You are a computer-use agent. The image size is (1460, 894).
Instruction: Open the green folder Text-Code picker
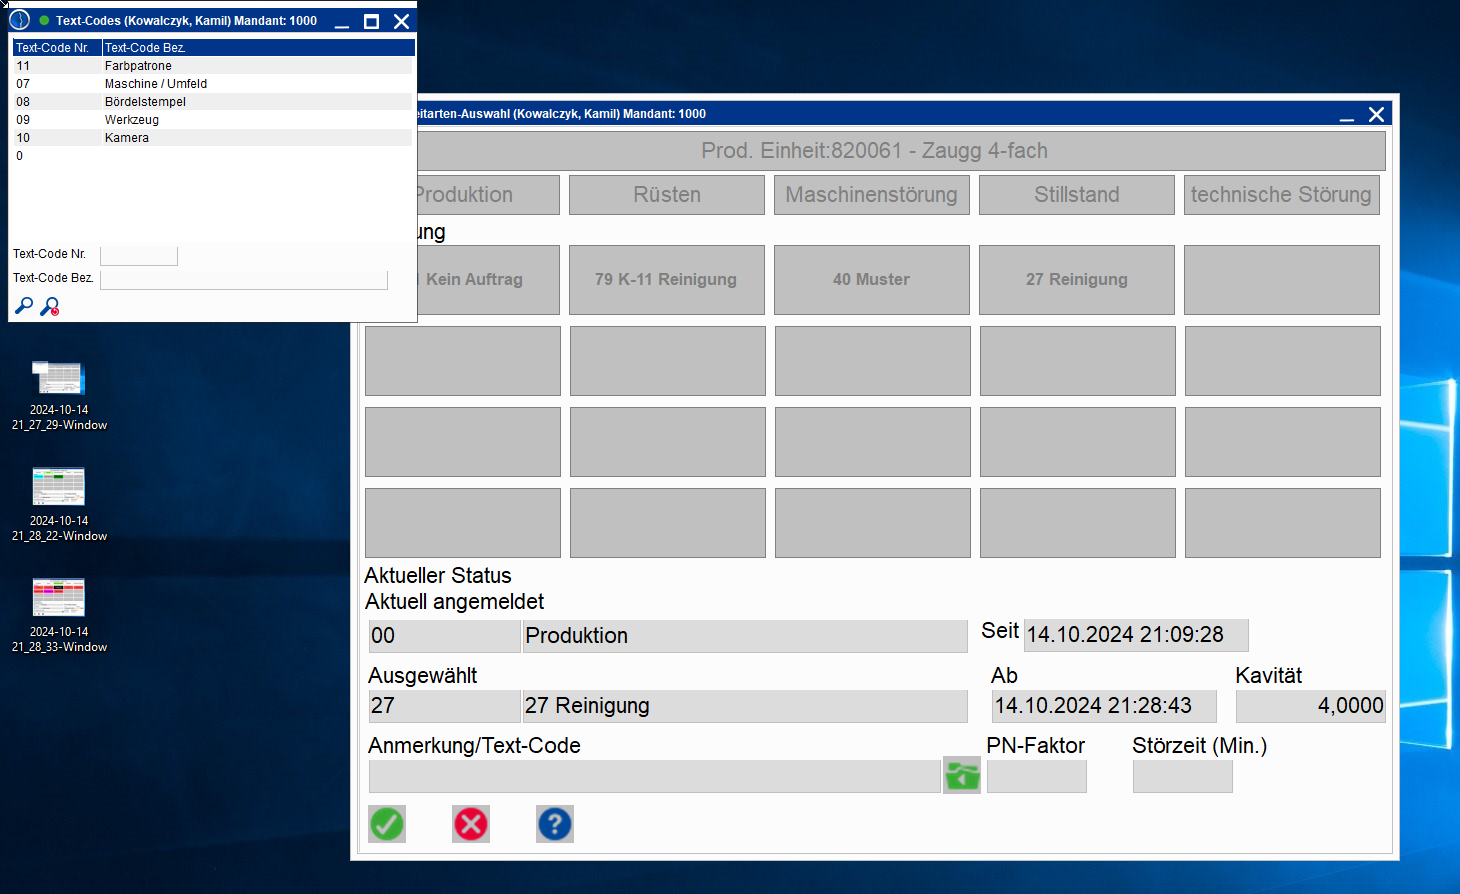pyautogui.click(x=962, y=776)
